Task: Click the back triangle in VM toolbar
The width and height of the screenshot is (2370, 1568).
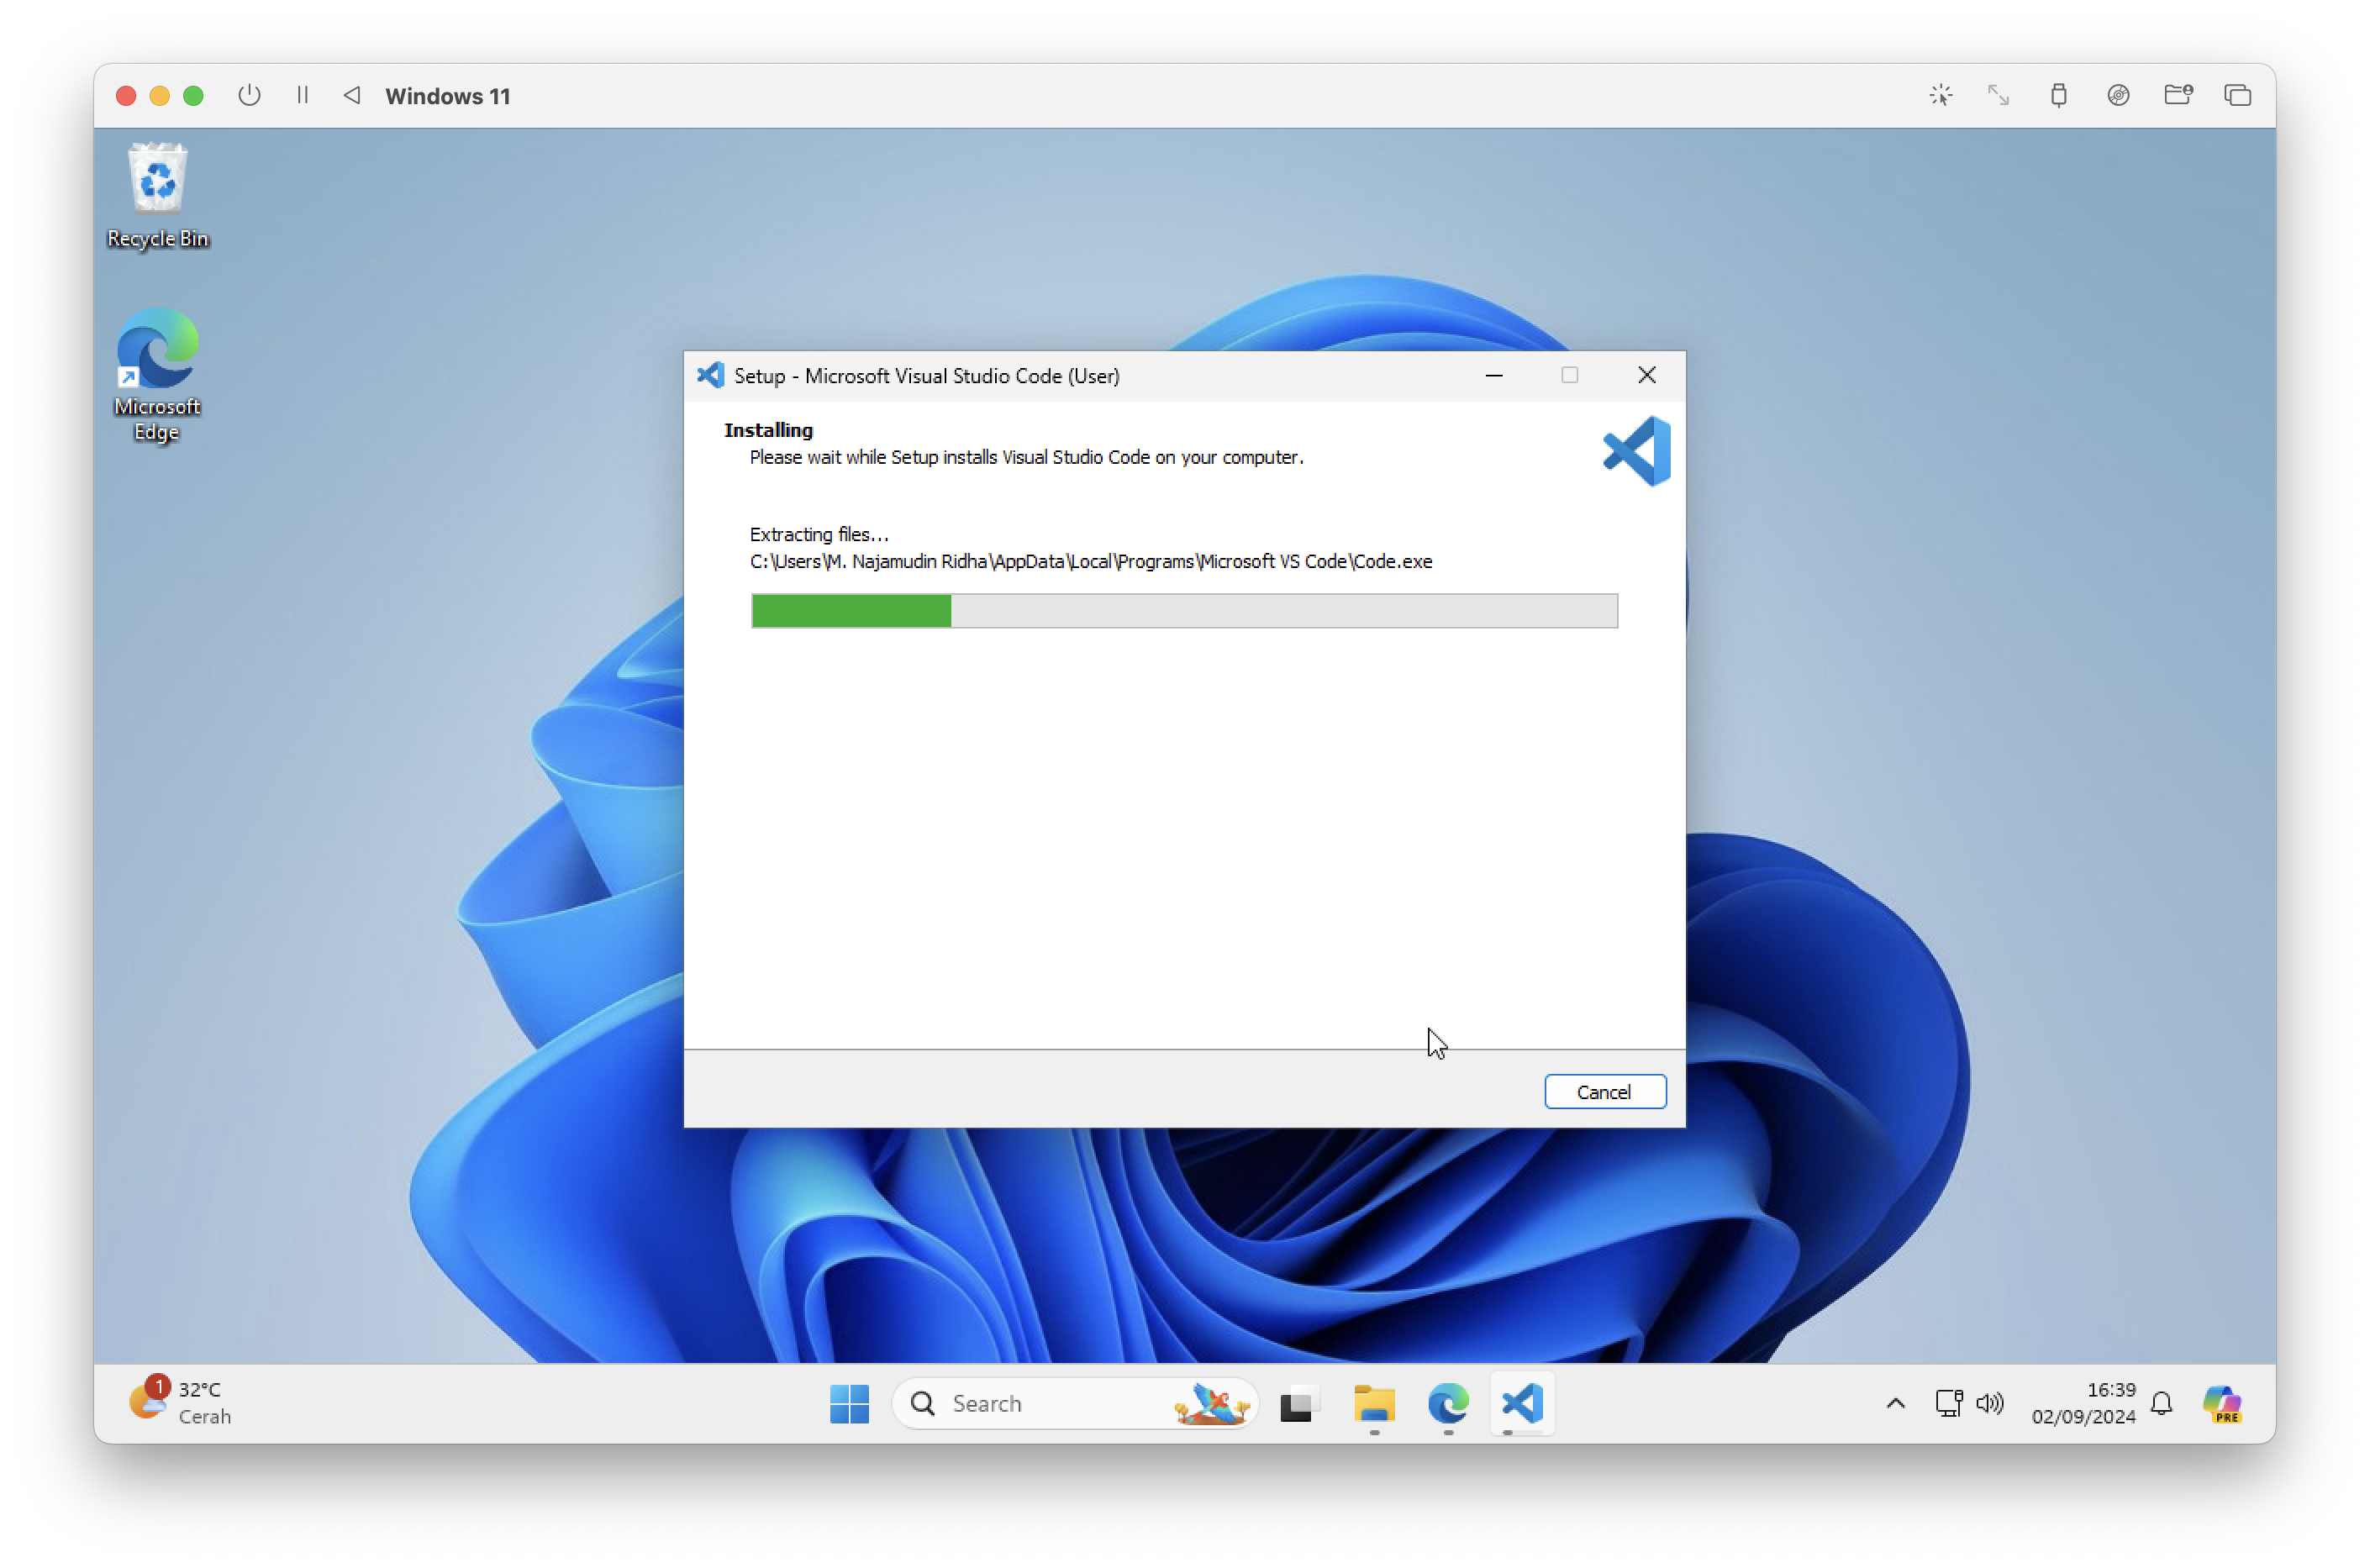Action: (352, 95)
